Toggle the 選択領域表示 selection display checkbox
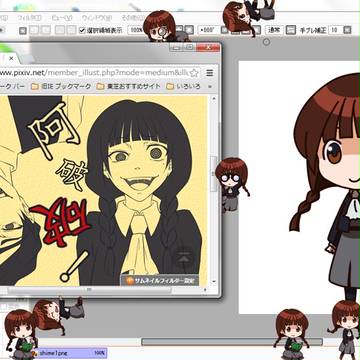 82,30
